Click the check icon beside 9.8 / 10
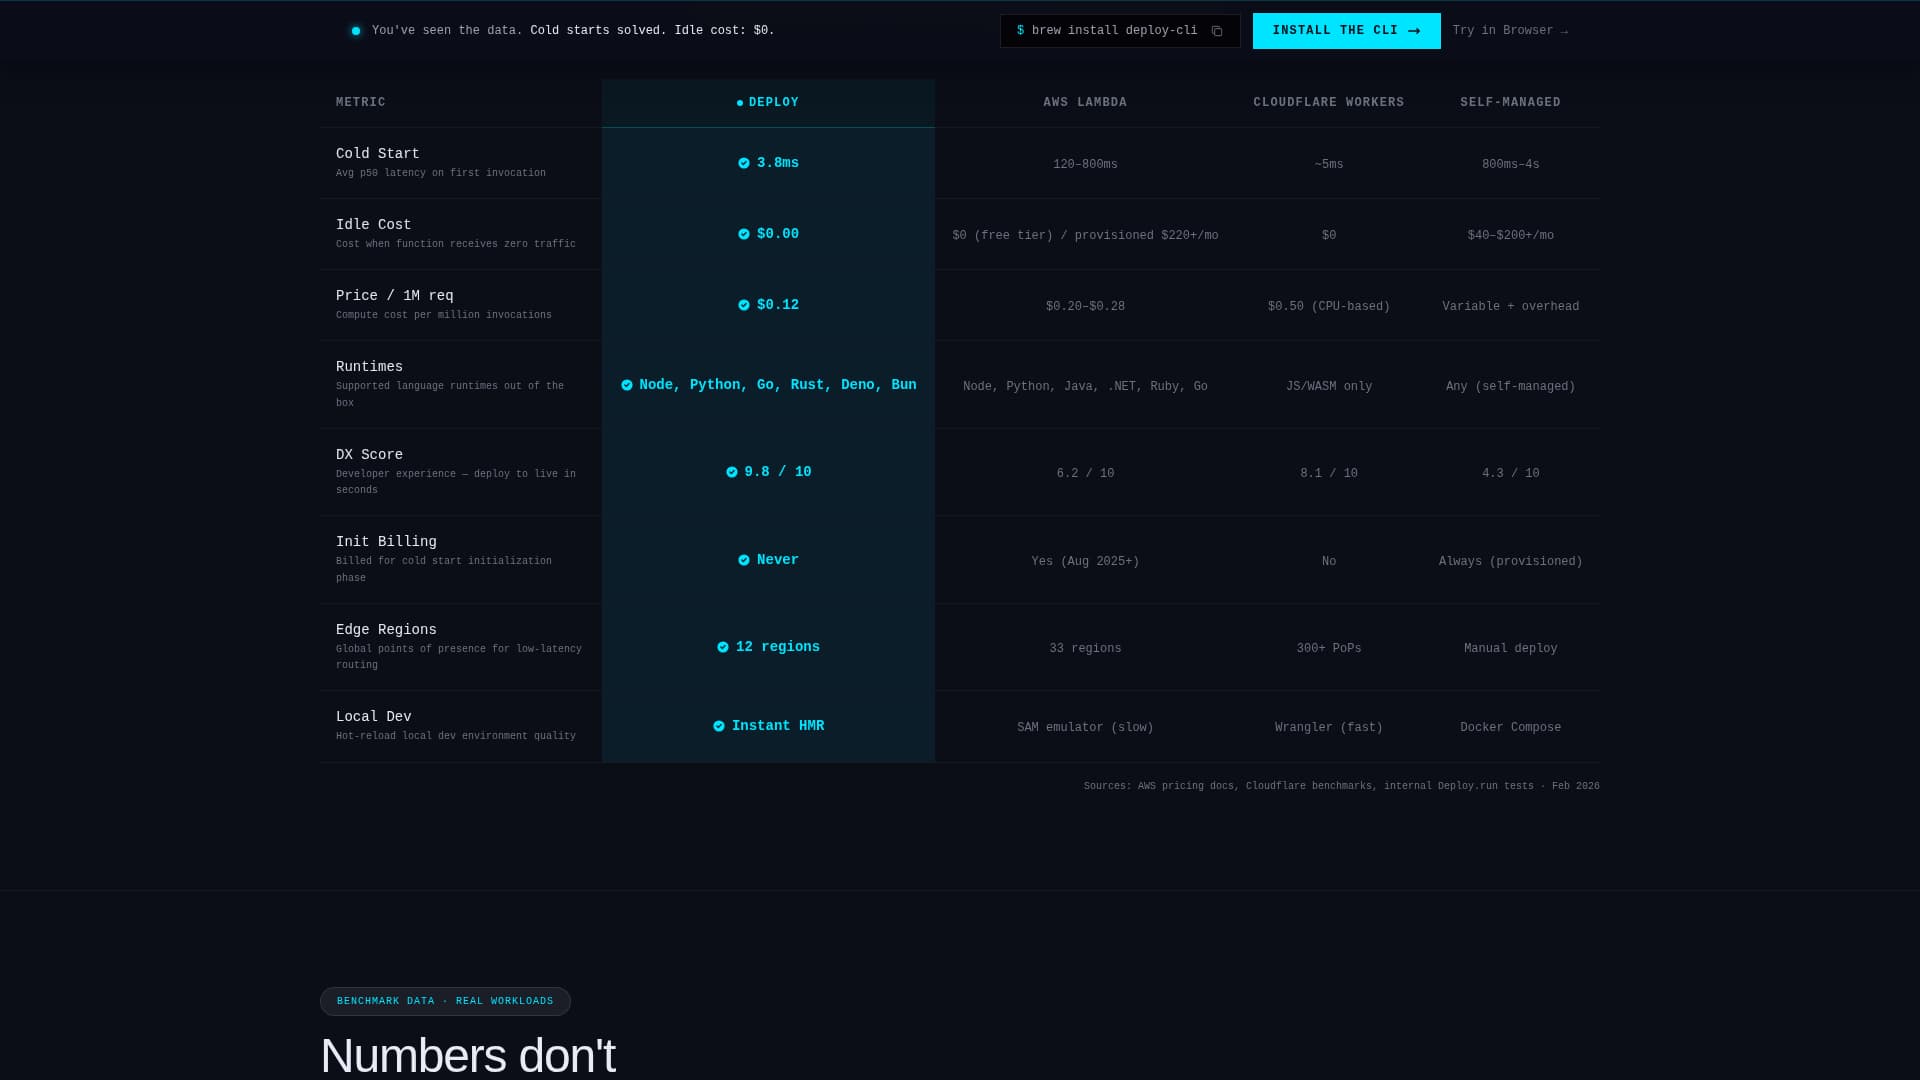This screenshot has width=1920, height=1080. (732, 472)
